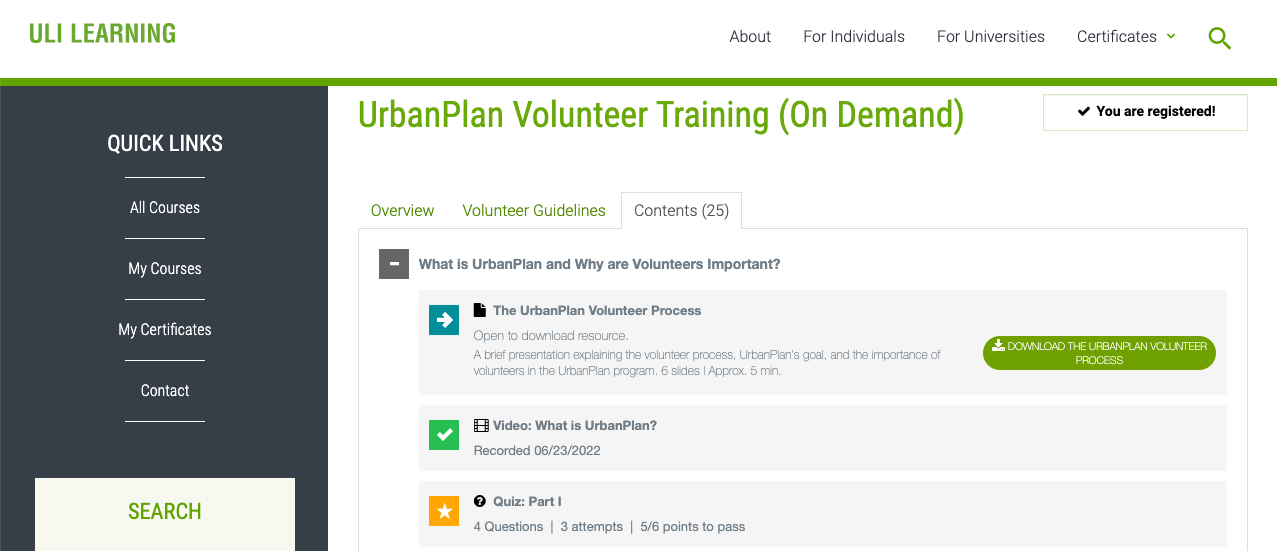Click the You are registered button

click(x=1145, y=112)
